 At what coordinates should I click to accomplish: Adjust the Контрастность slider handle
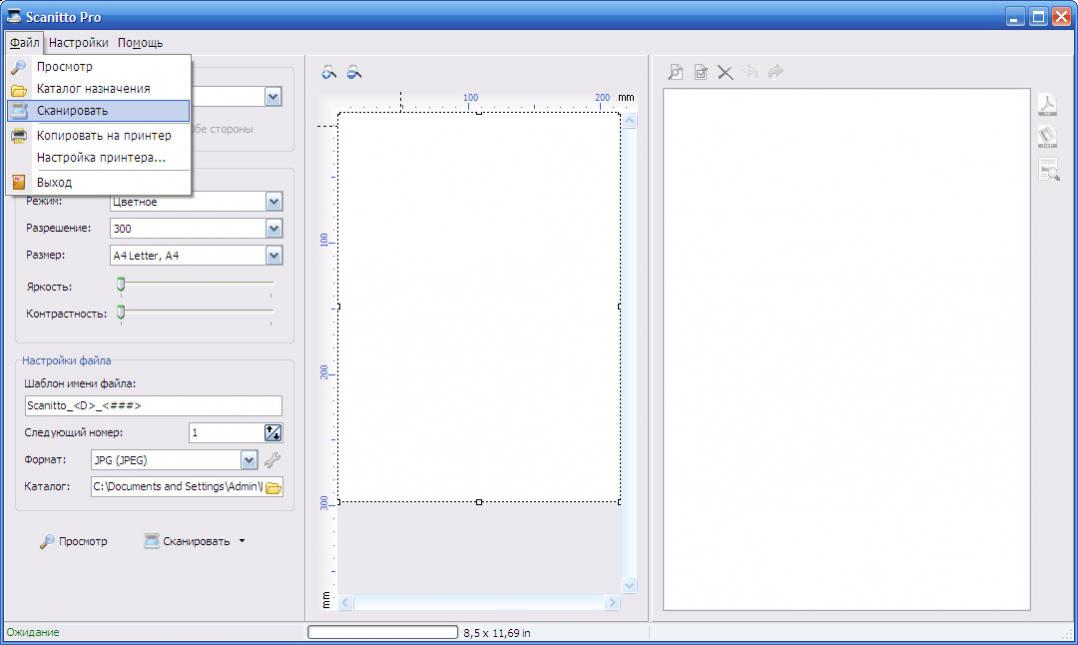pos(121,312)
